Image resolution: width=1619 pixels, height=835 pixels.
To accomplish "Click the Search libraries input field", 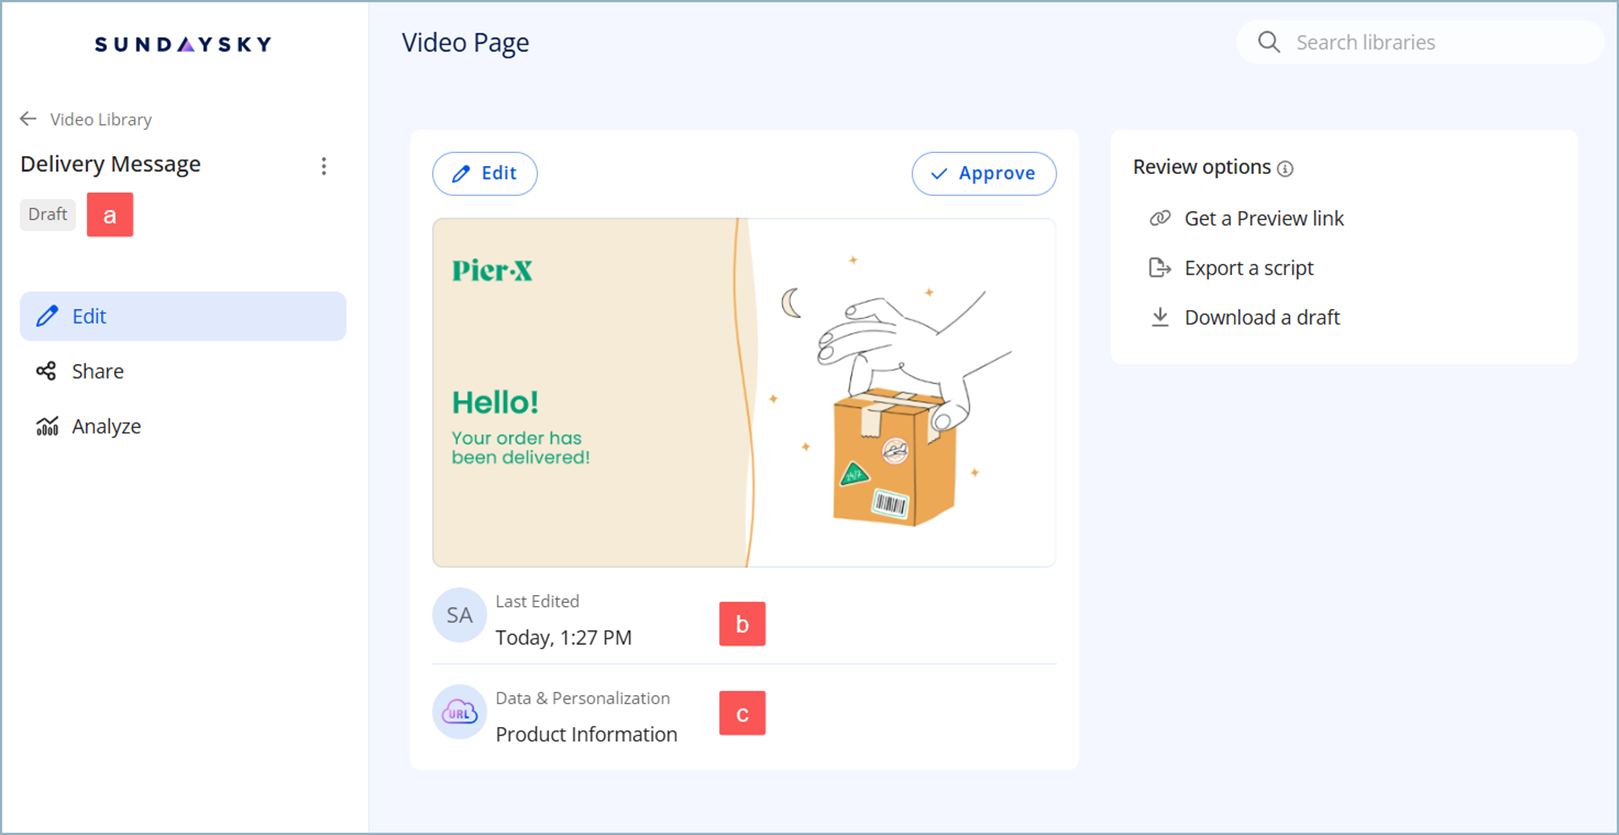I will click(1420, 42).
